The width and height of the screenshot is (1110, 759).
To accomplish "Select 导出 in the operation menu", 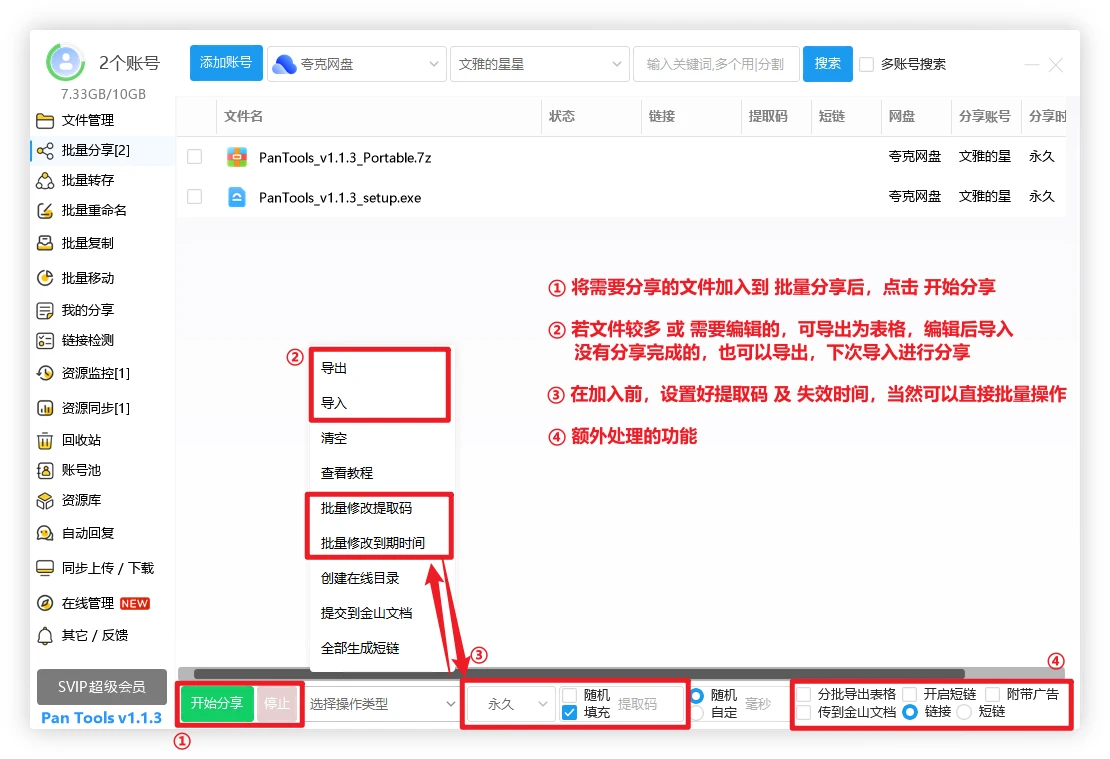I will click(x=334, y=368).
